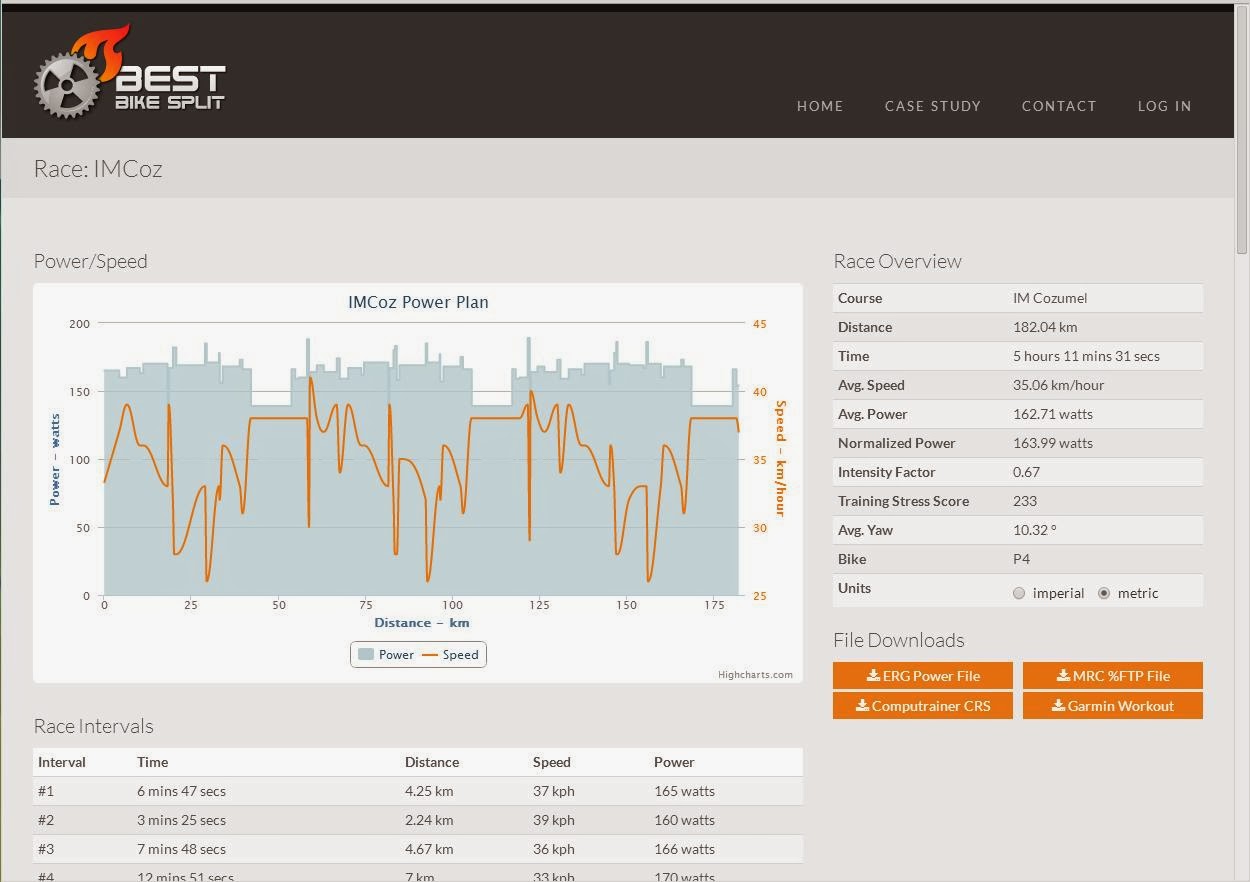Click the 'IM Cozumel' course value
The width and height of the screenshot is (1250, 882).
click(1050, 298)
